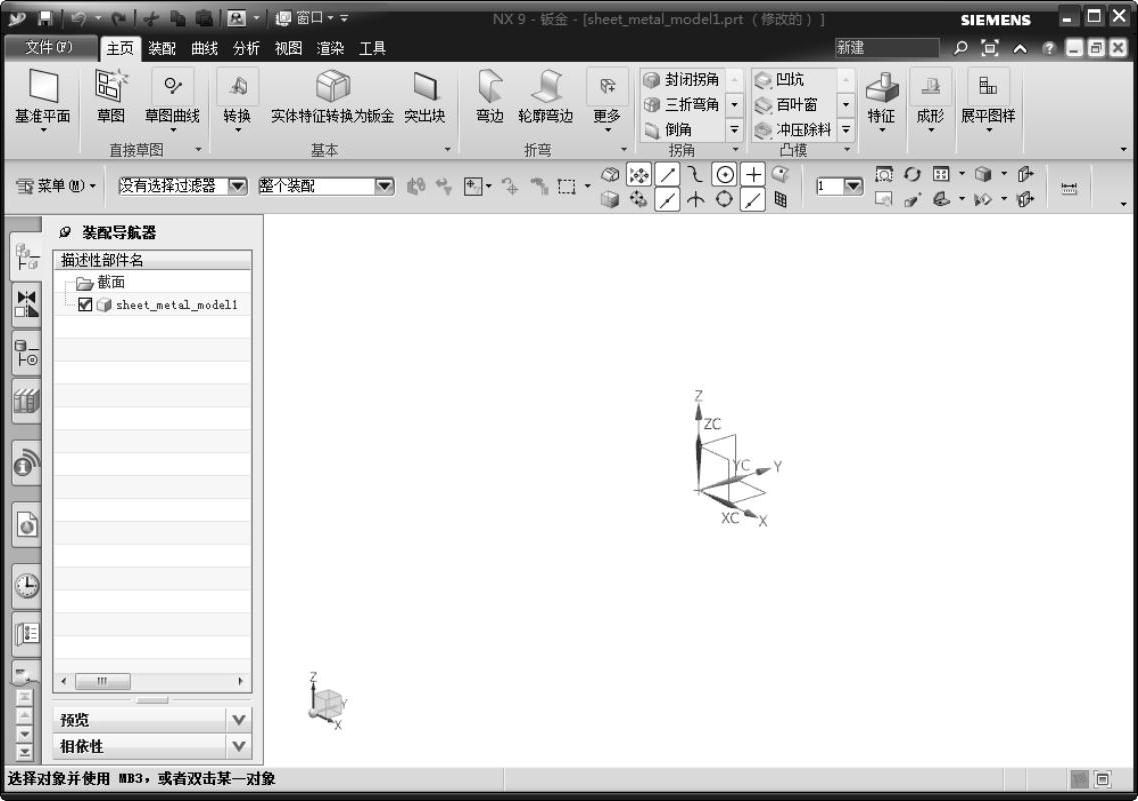Toggle Point on Curve snap
The height and width of the screenshot is (801, 1138).
753,200
